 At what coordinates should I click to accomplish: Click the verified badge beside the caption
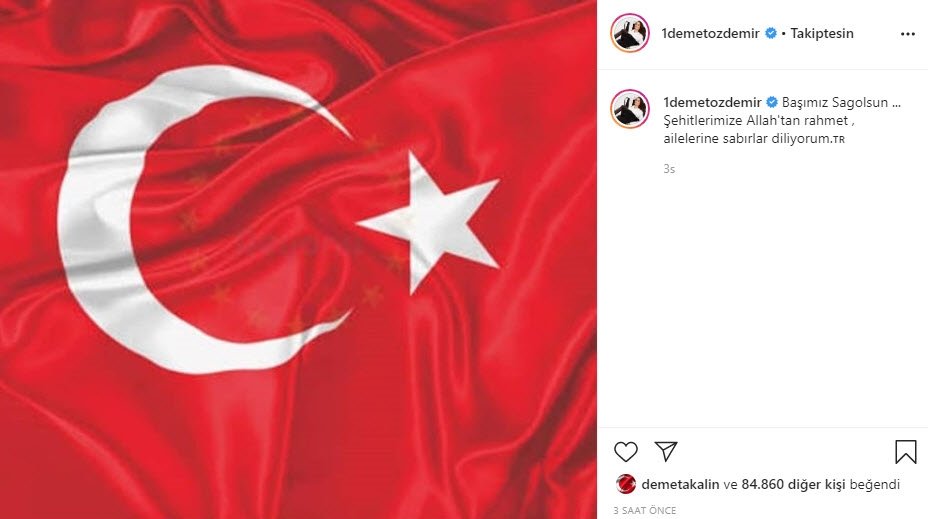[772, 102]
